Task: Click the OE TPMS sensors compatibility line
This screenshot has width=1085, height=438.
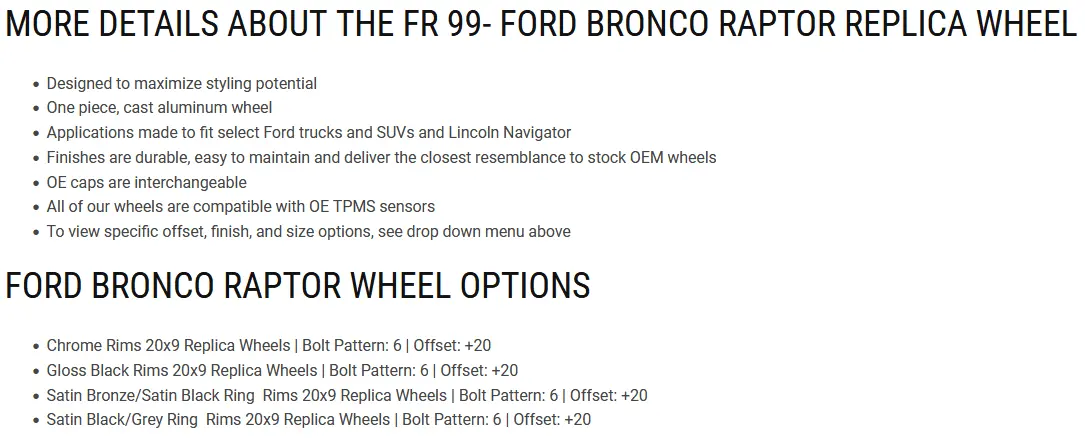Action: click(241, 206)
